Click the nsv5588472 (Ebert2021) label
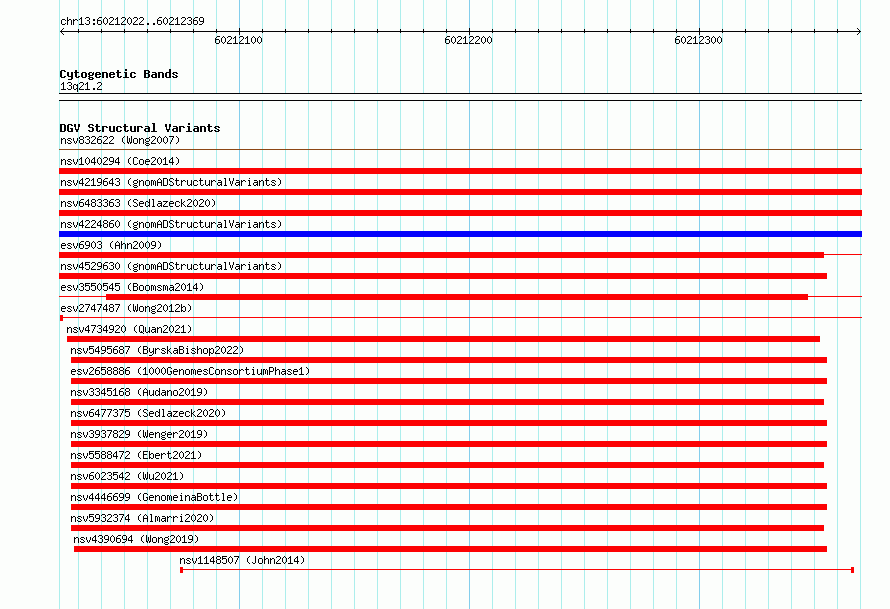The image size is (890, 609). point(136,455)
